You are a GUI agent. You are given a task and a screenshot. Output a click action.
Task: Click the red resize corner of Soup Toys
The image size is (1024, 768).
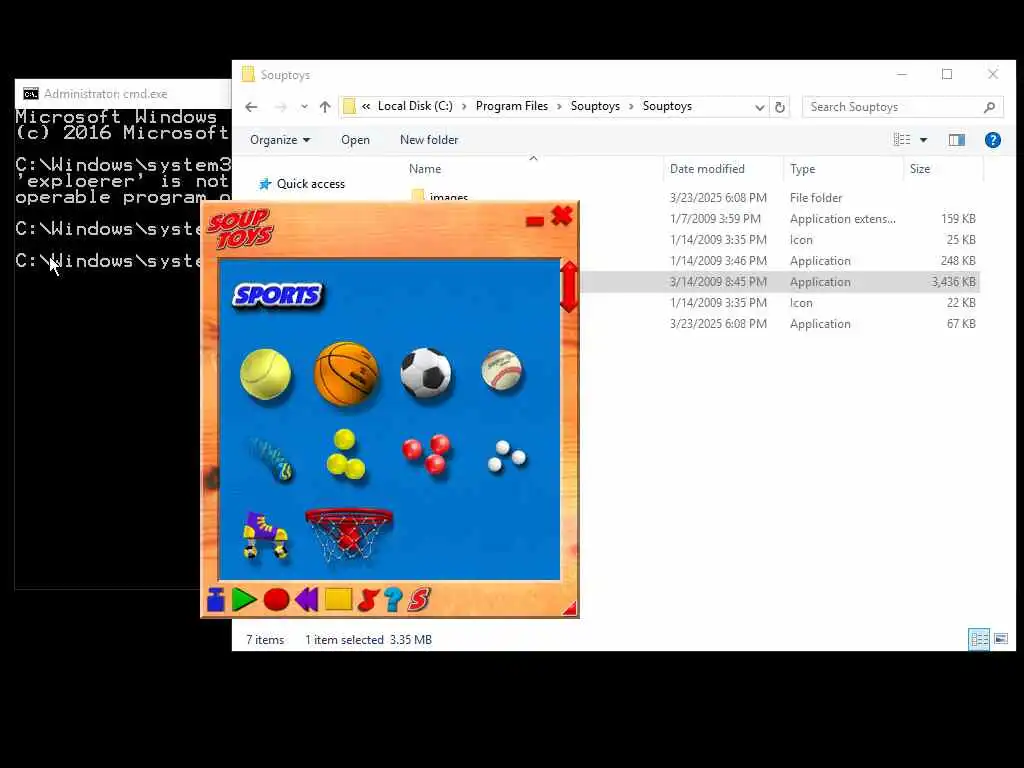(x=570, y=609)
